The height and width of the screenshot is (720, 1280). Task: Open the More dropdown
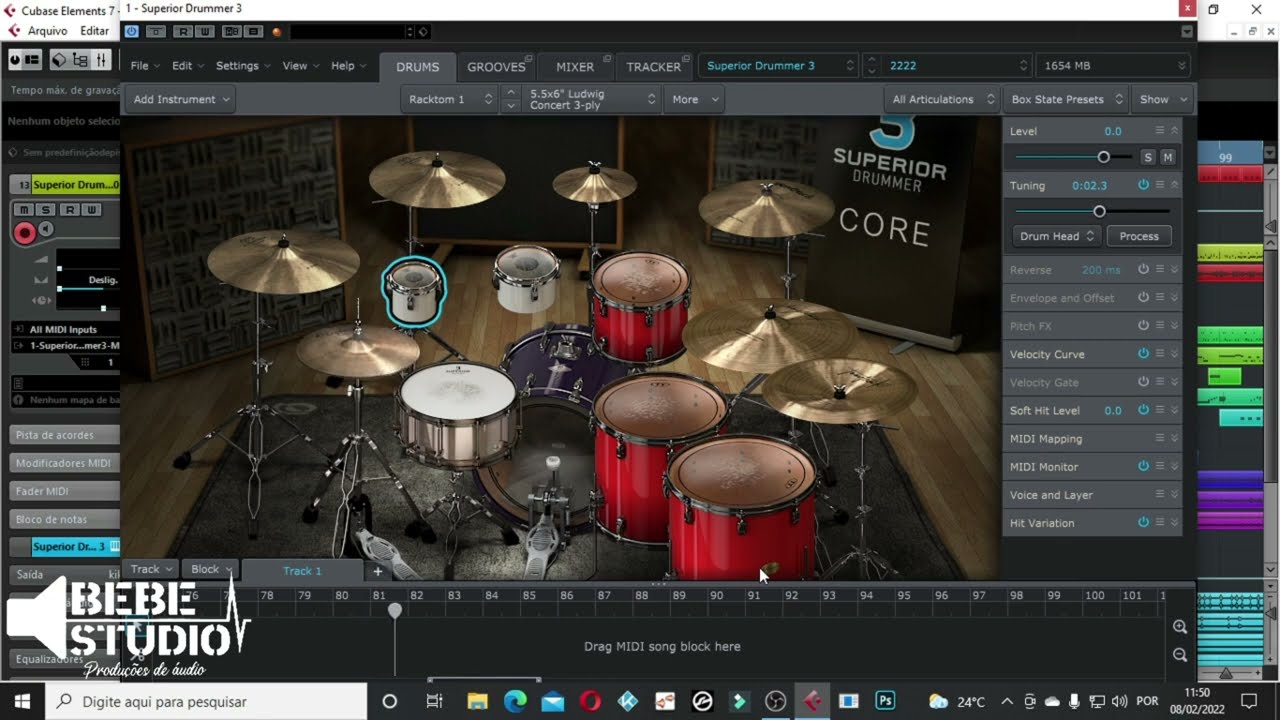tap(693, 99)
